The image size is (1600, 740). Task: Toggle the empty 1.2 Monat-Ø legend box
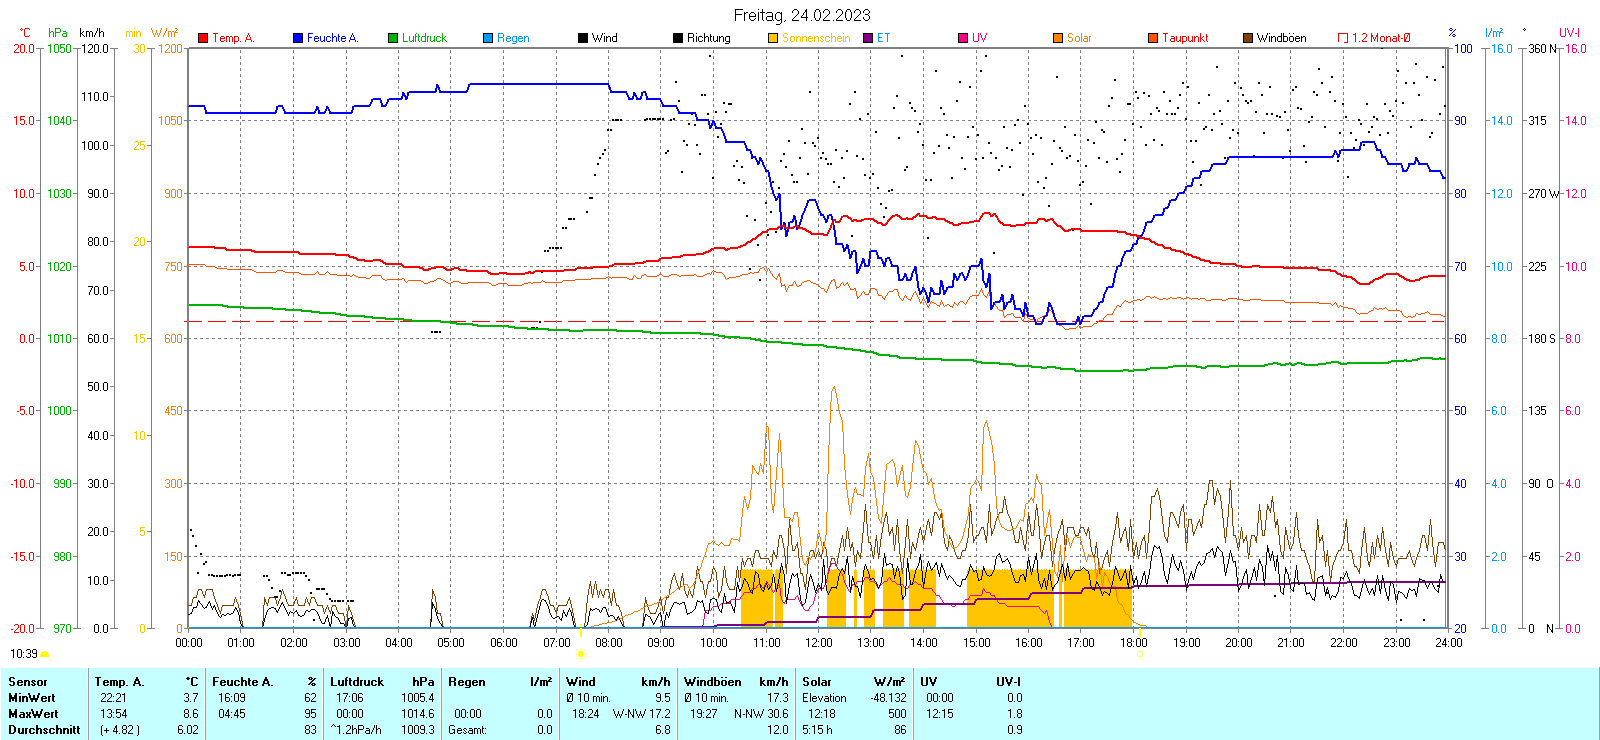(x=1343, y=38)
